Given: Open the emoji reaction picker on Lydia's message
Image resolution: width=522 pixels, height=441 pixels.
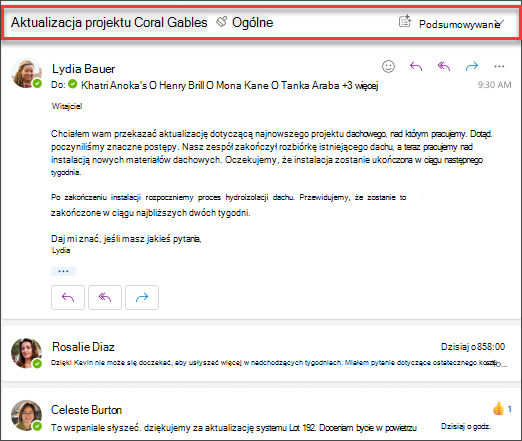Looking at the screenshot, I should point(388,66).
